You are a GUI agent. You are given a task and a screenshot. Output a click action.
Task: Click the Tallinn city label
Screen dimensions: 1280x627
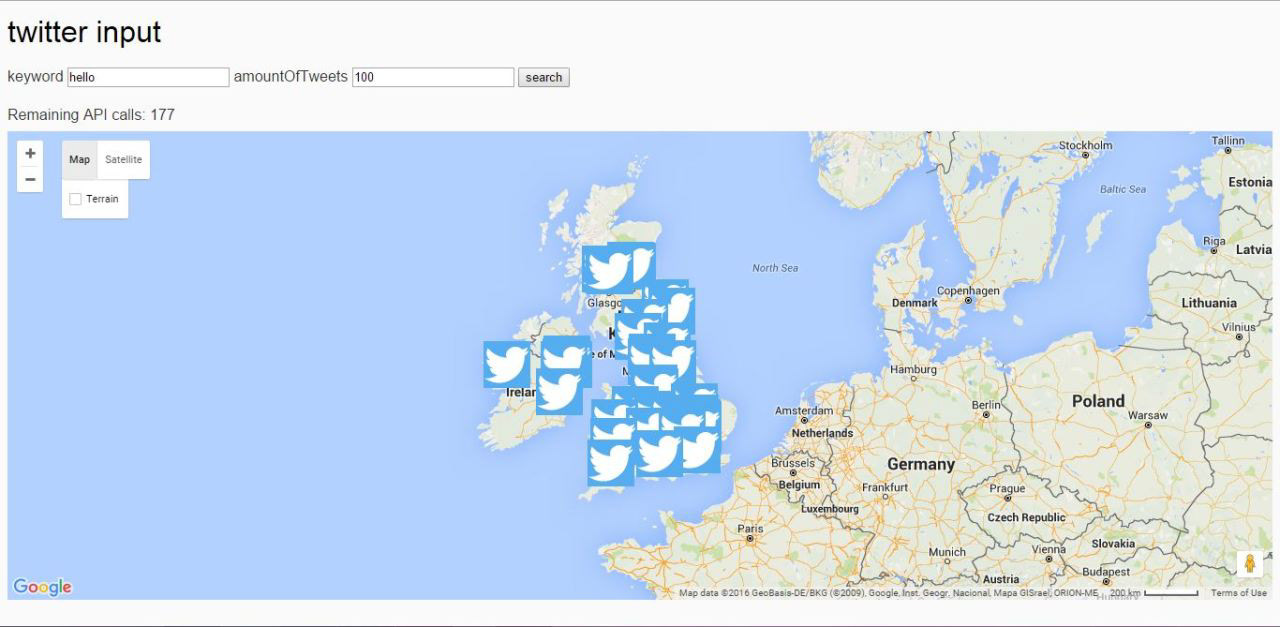[1228, 141]
